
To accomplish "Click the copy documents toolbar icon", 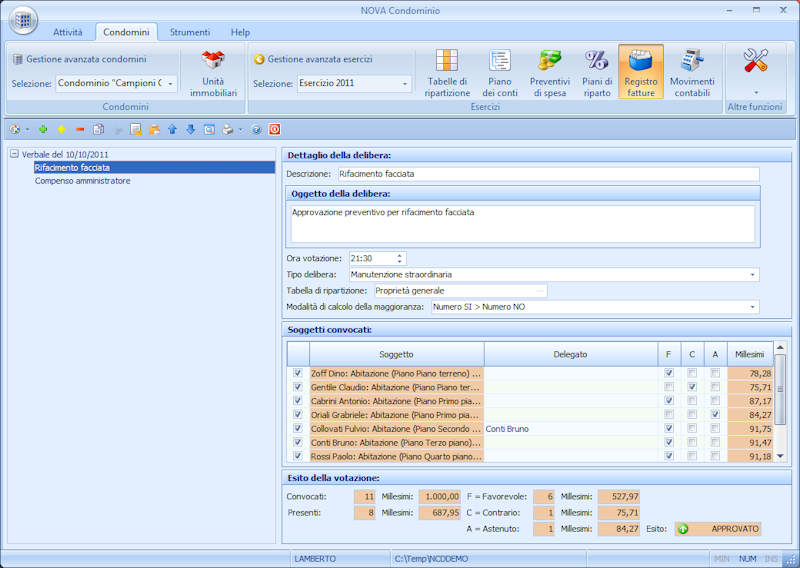I will pos(98,130).
